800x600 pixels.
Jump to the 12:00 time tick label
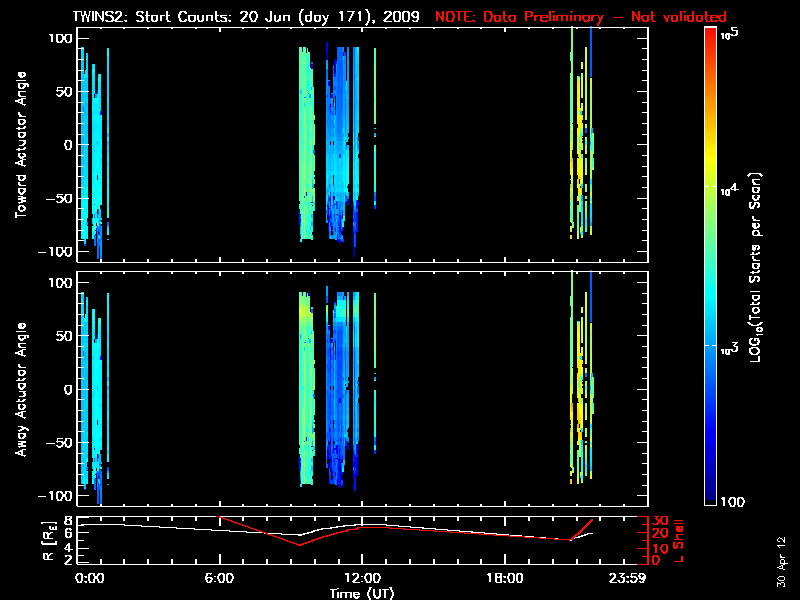pyautogui.click(x=361, y=578)
